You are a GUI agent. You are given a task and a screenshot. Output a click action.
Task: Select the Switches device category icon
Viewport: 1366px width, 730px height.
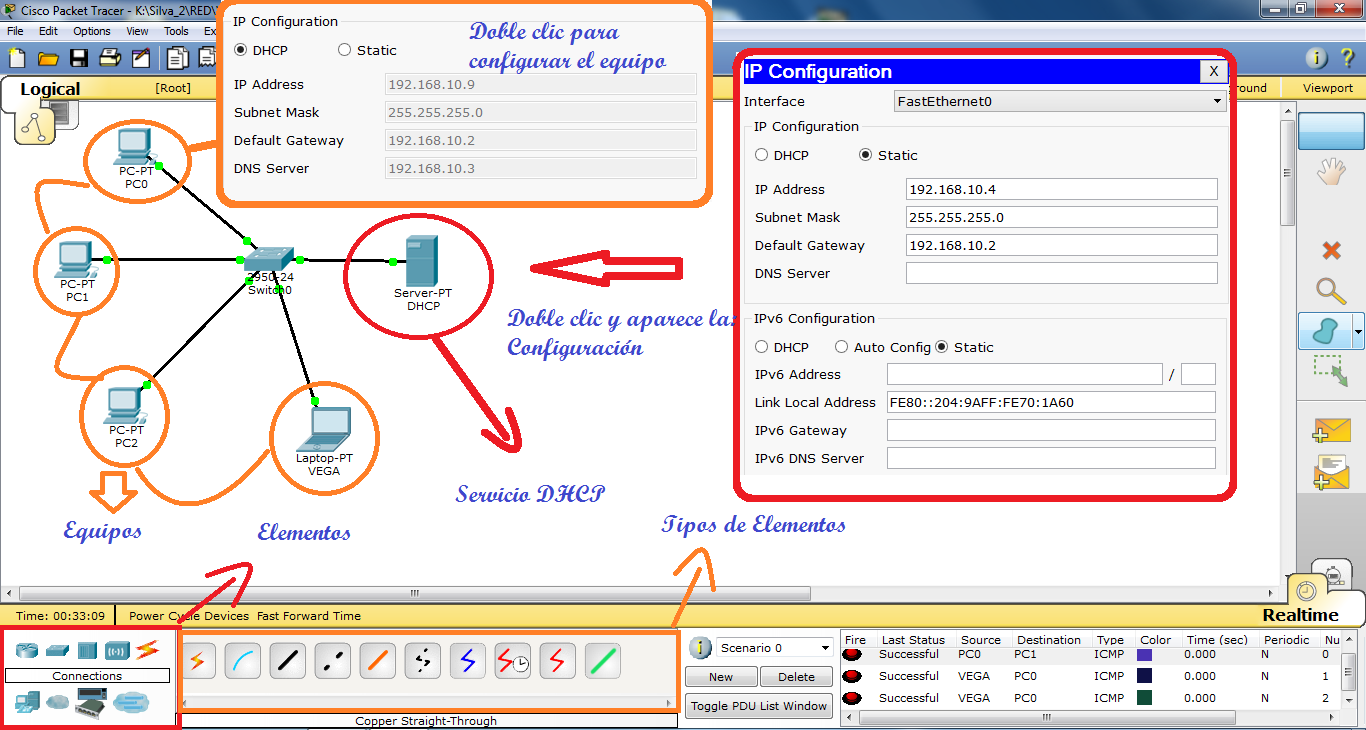pyautogui.click(x=57, y=651)
